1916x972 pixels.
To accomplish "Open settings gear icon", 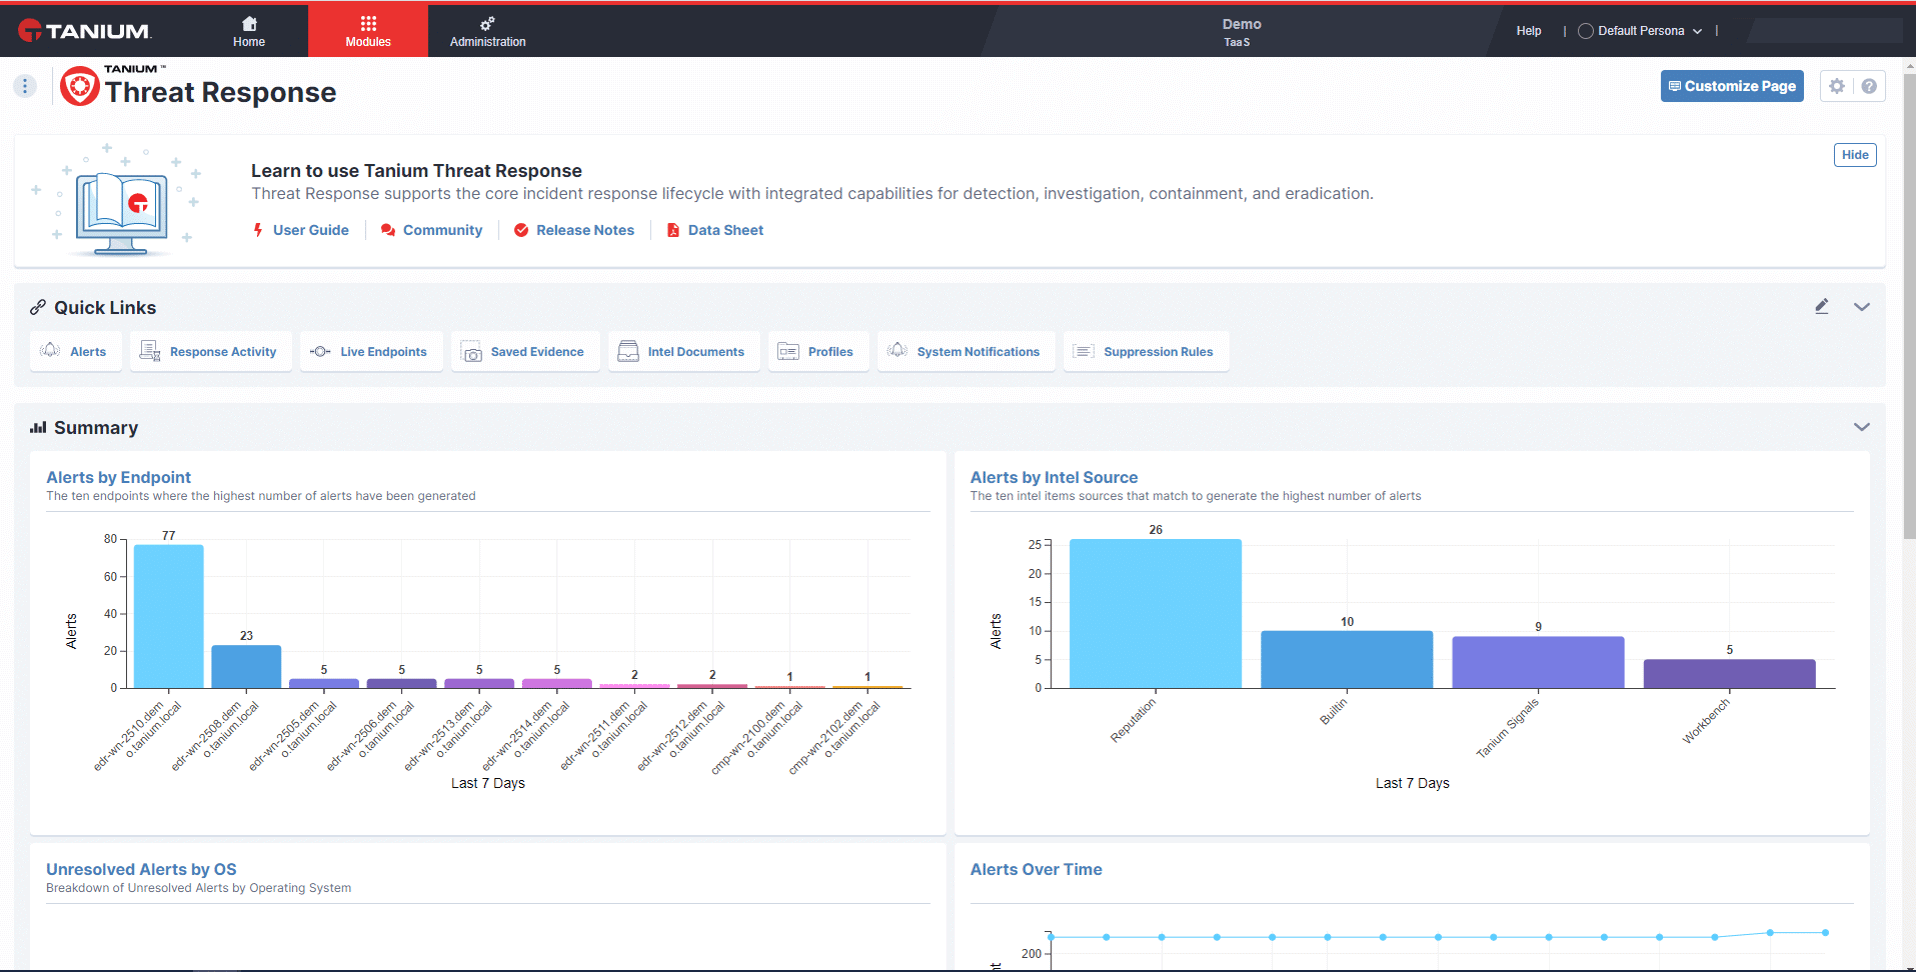I will [1837, 86].
